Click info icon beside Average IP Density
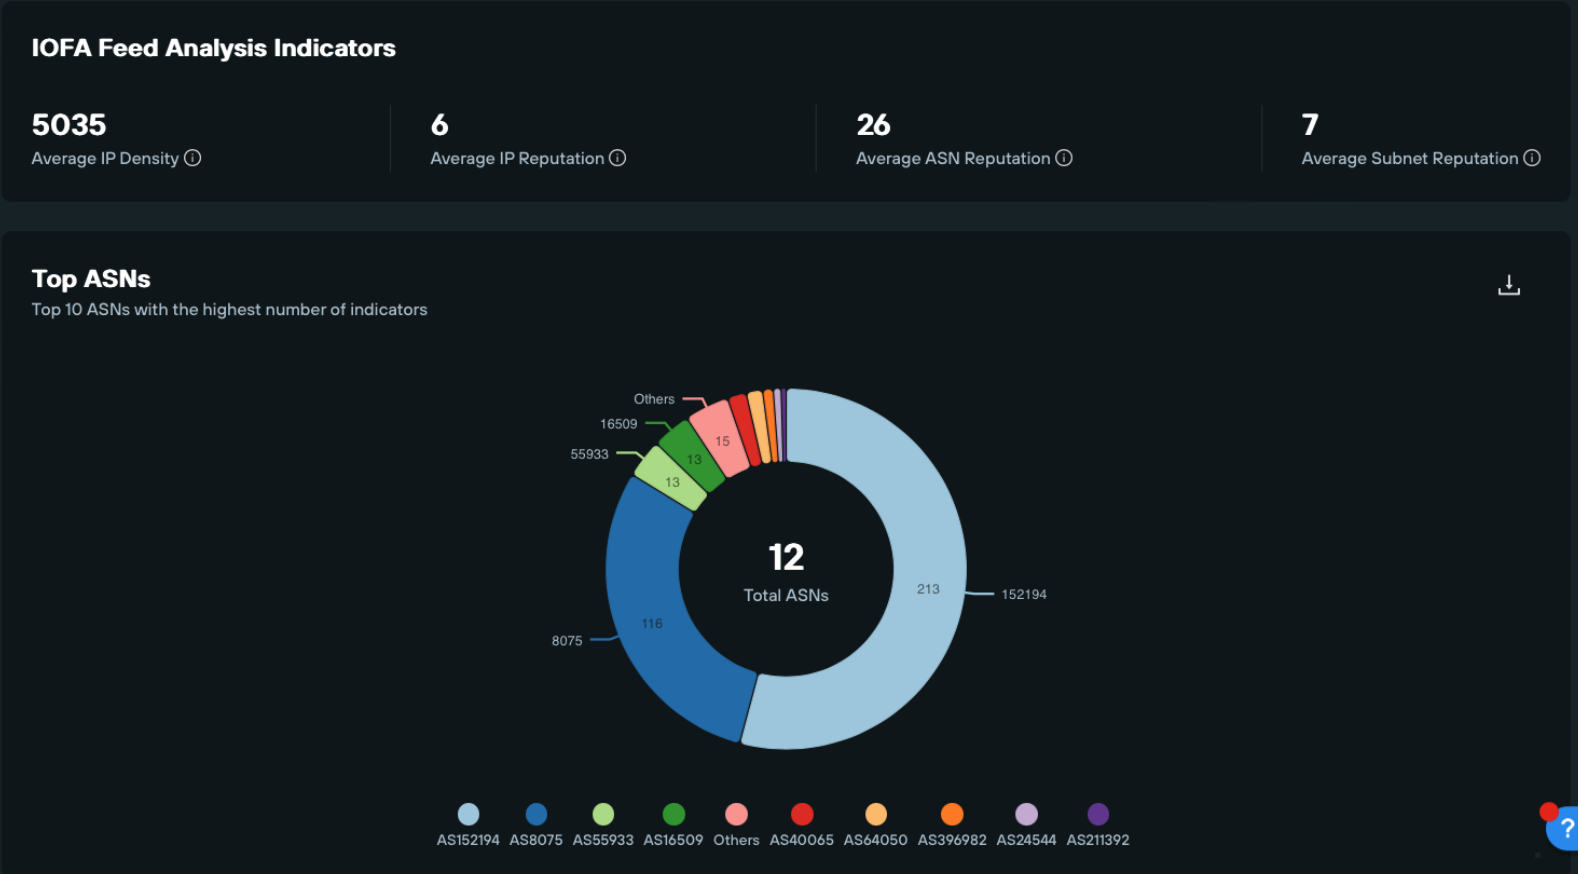This screenshot has width=1578, height=874. pos(193,158)
